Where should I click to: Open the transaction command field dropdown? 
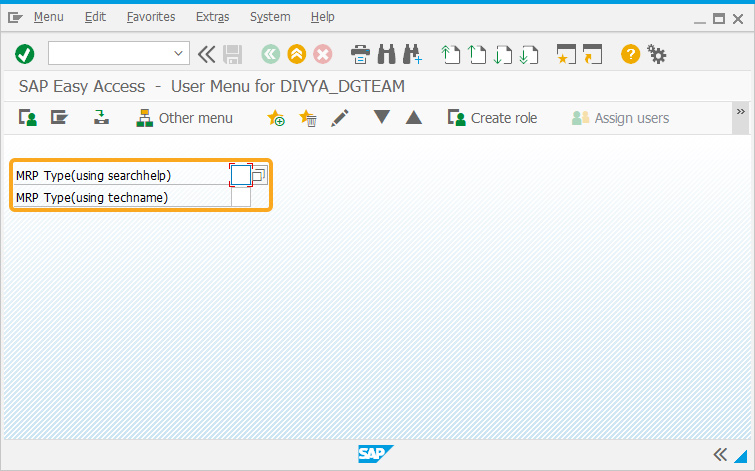(x=178, y=53)
